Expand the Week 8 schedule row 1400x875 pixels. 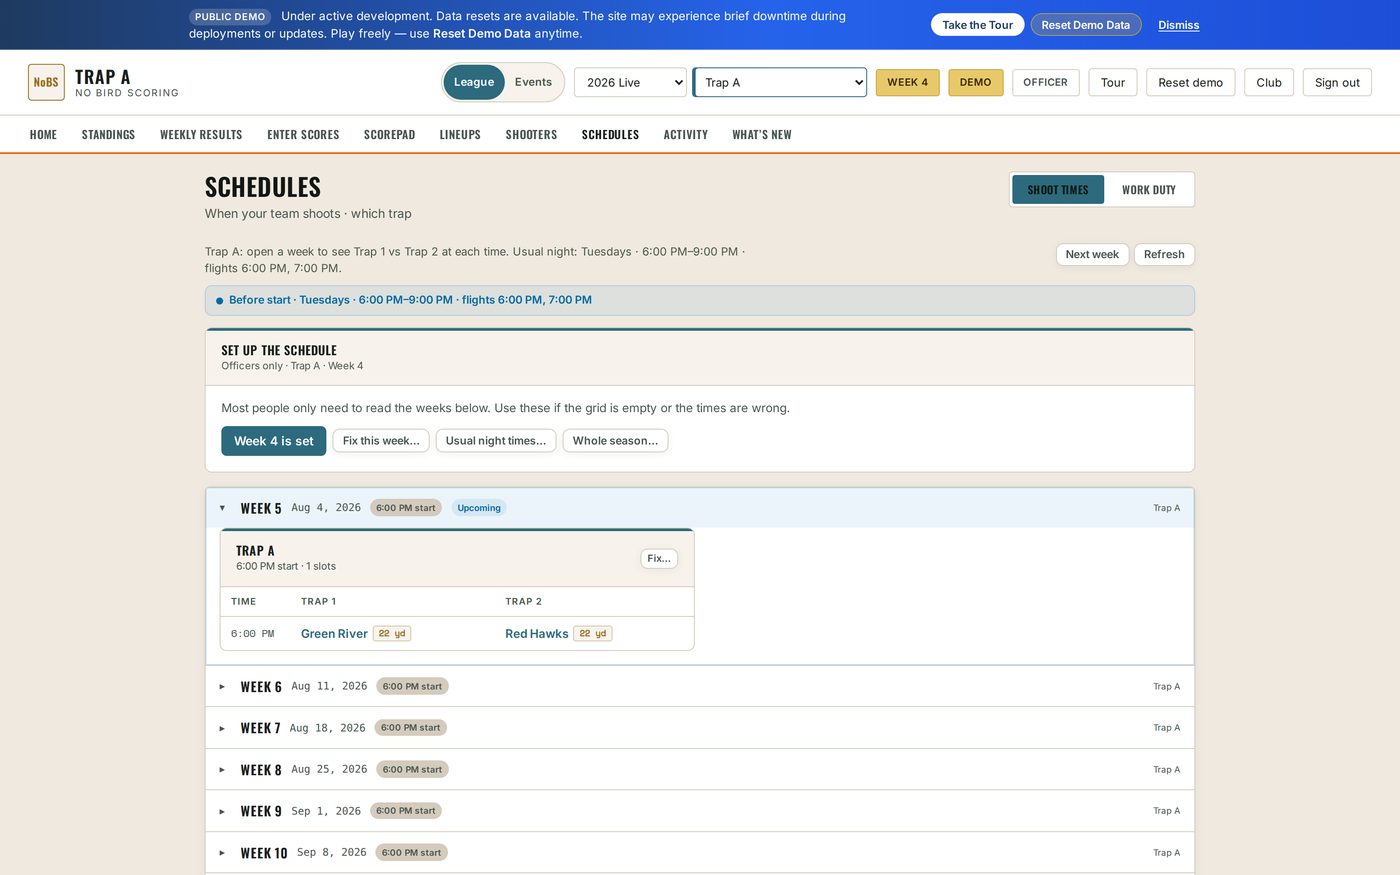pyautogui.click(x=699, y=769)
